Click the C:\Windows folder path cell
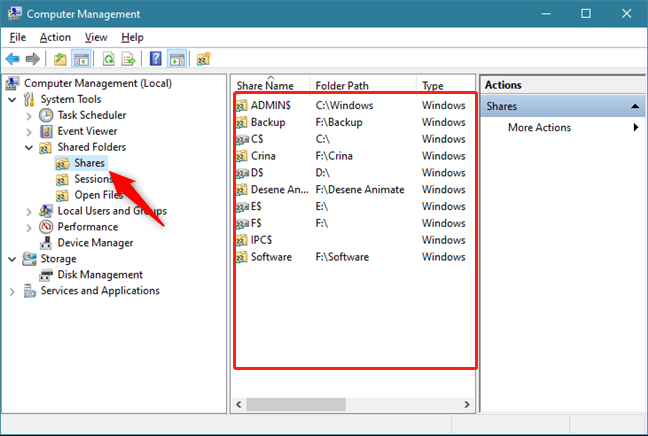Viewport: 648px width, 436px height. [344, 105]
